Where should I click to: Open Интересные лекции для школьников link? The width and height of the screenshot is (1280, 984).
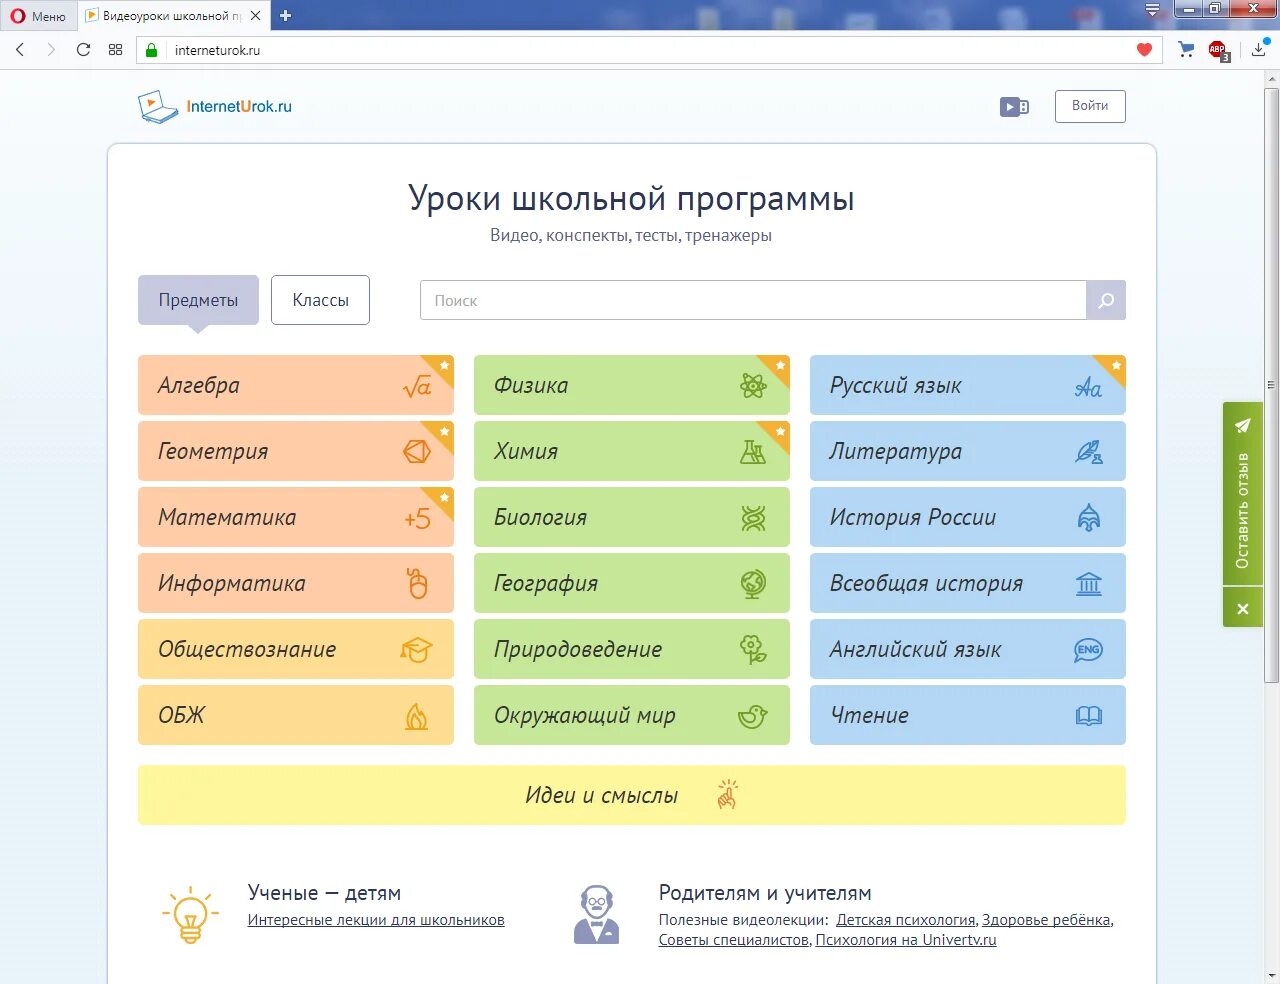(376, 920)
